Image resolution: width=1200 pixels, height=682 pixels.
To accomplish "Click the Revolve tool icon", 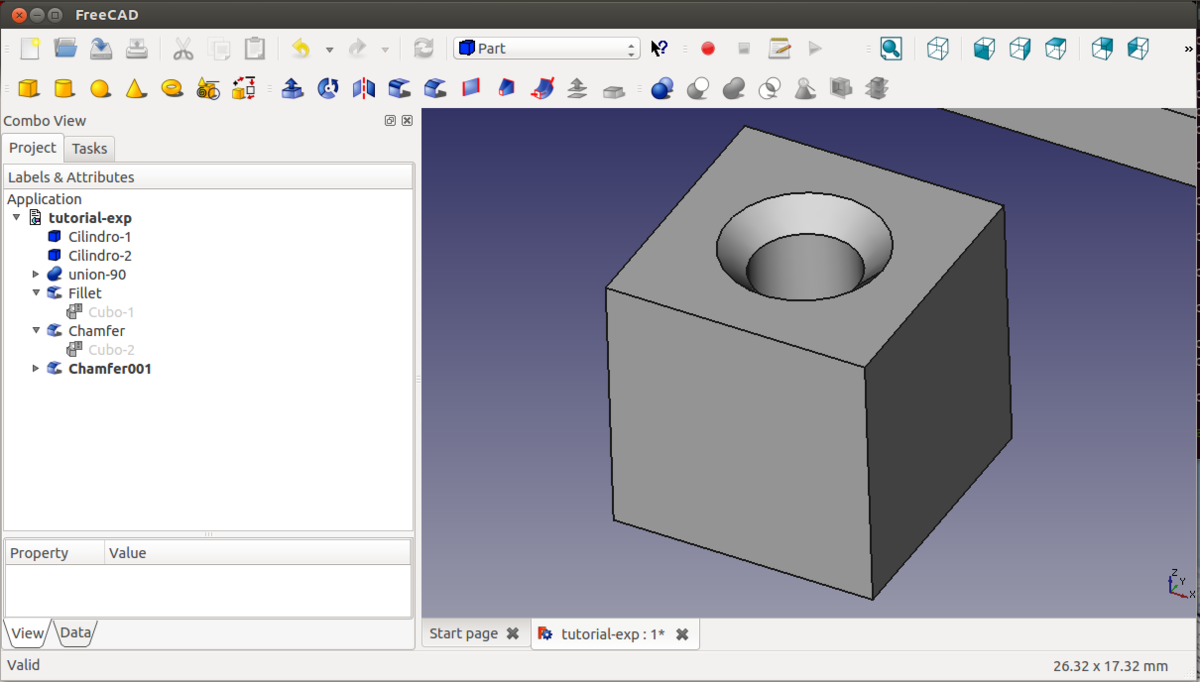I will (x=328, y=88).
